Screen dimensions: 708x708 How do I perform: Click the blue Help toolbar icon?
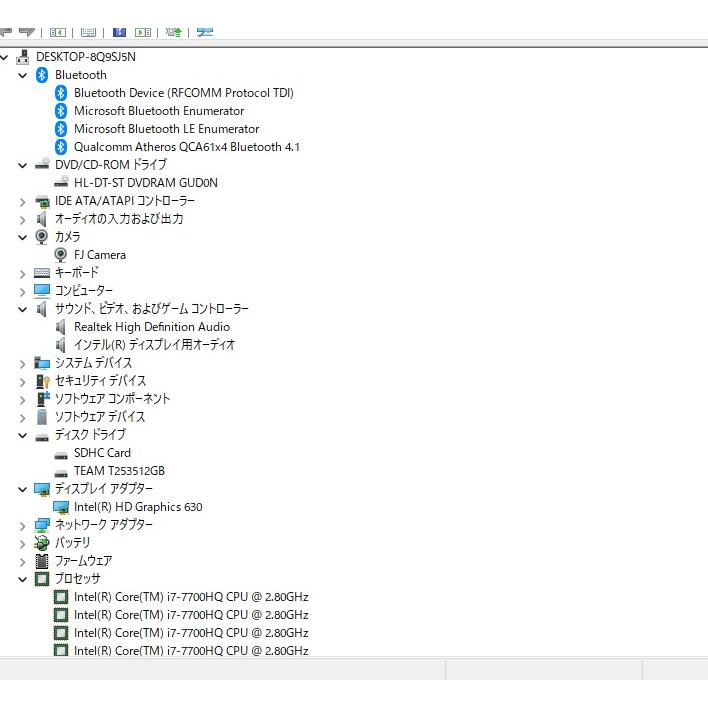click(x=119, y=32)
